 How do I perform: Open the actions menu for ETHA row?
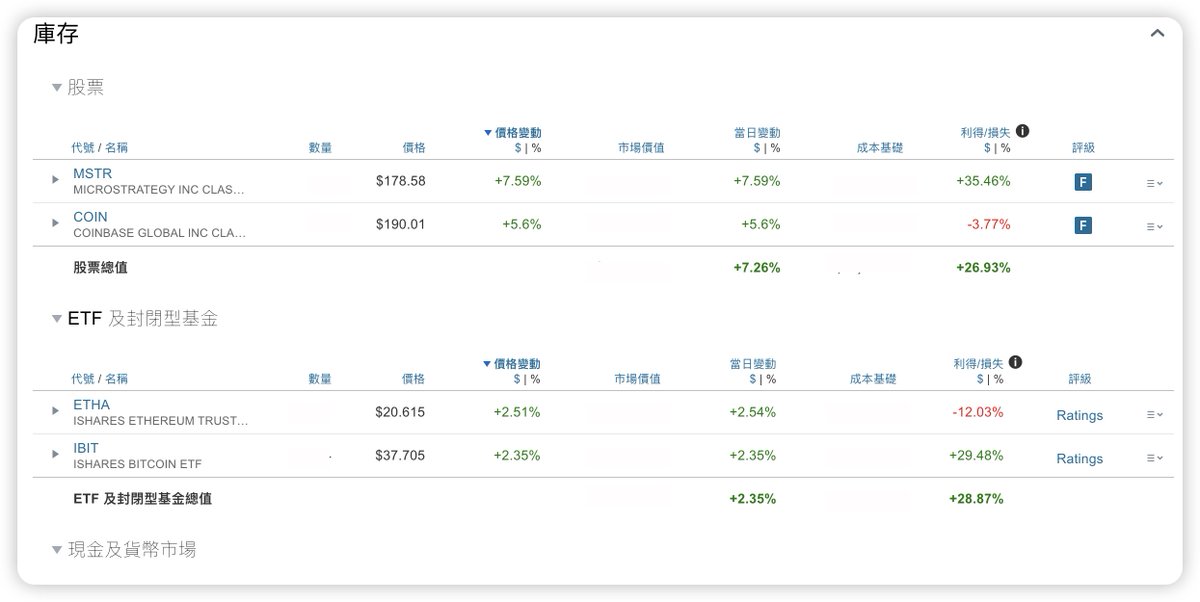pyautogui.click(x=1155, y=414)
